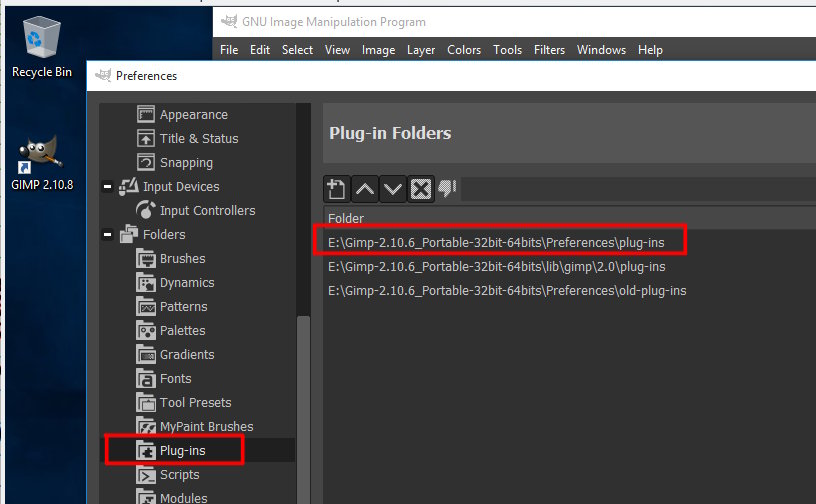This screenshot has width=816, height=504.
Task: Select the Modules label
Action: 184,498
